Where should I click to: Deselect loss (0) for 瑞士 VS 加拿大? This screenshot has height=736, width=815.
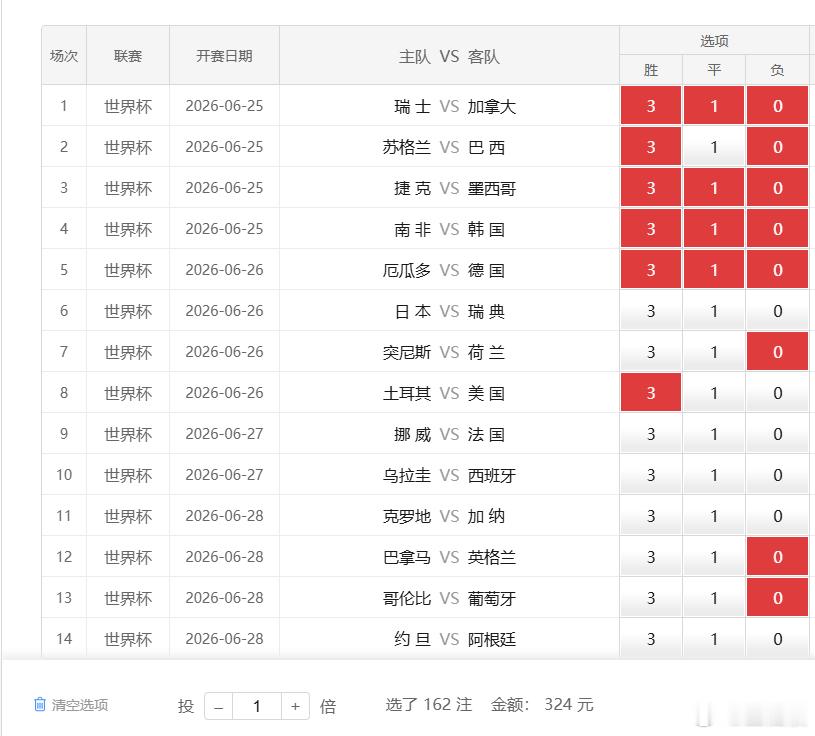click(778, 106)
